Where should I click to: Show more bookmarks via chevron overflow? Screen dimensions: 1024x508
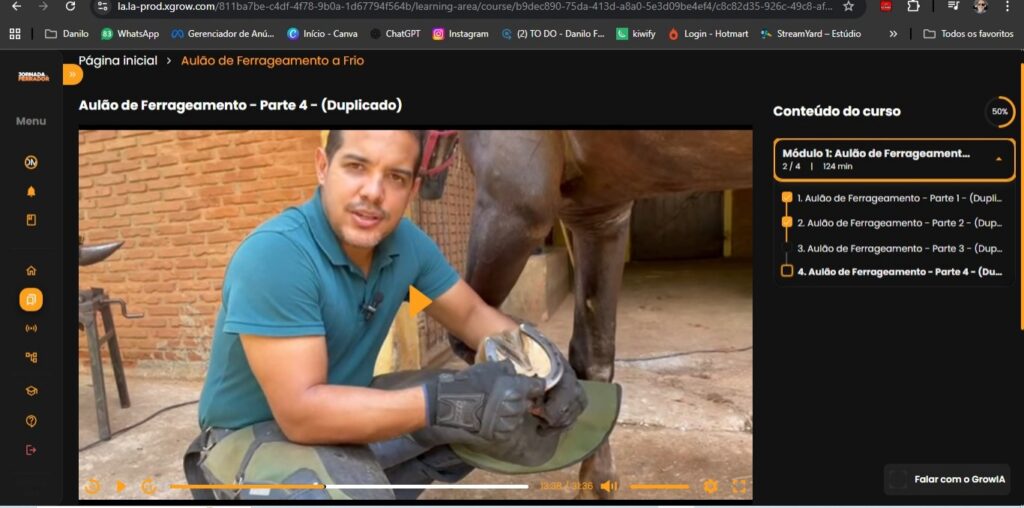pos(893,34)
